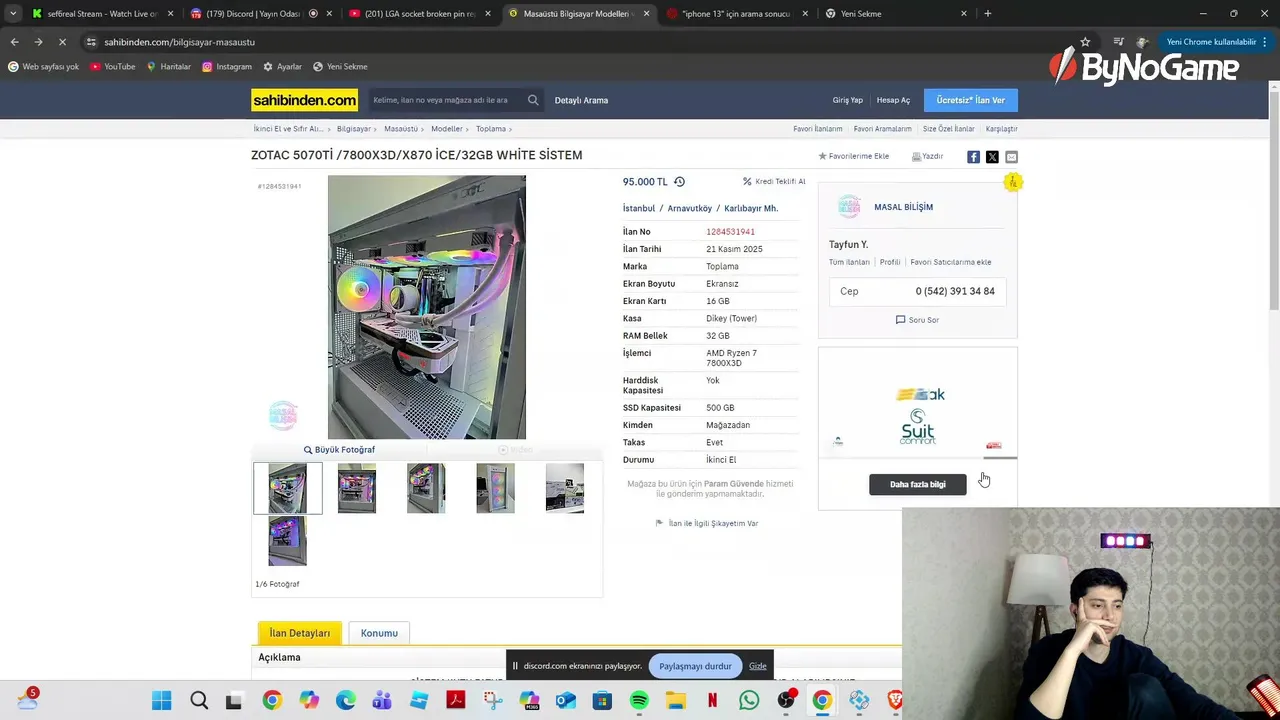Viewport: 1280px width, 720px height.
Task: Switch to Konumu tab
Action: coord(379,633)
